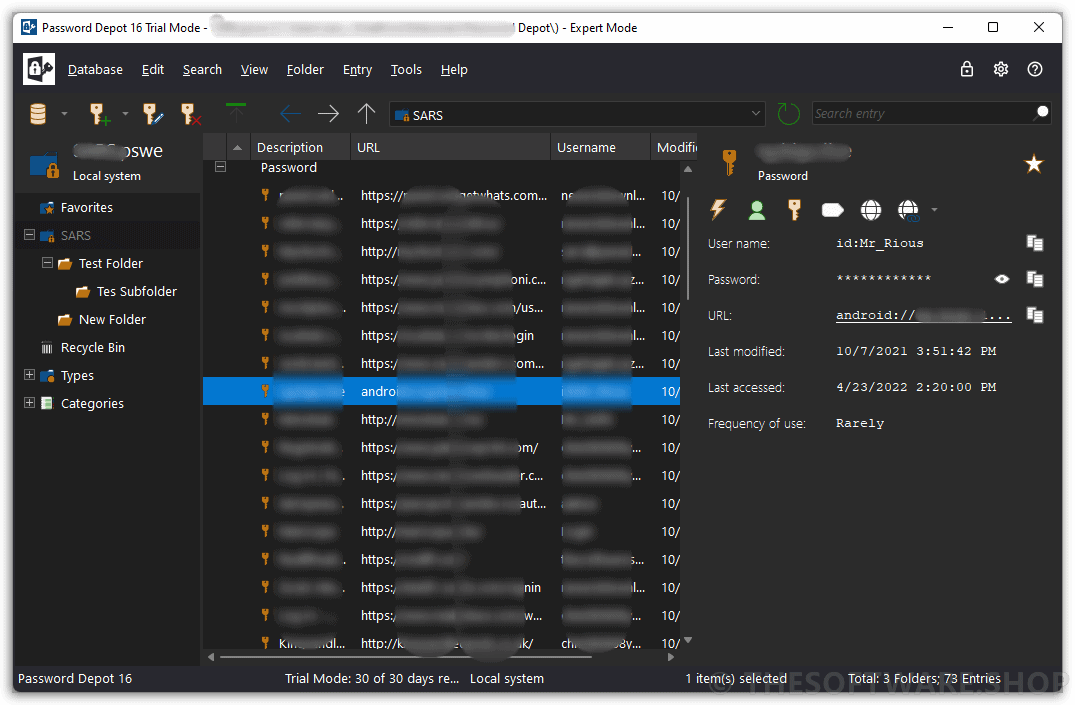The height and width of the screenshot is (705, 1075).
Task: Open the SARS folder path dropdown
Action: point(755,113)
